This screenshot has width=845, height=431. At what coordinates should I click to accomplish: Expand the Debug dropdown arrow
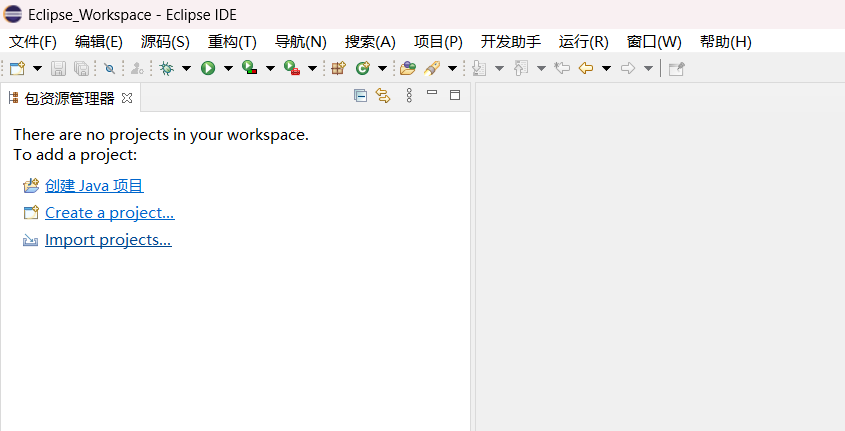tap(186, 68)
